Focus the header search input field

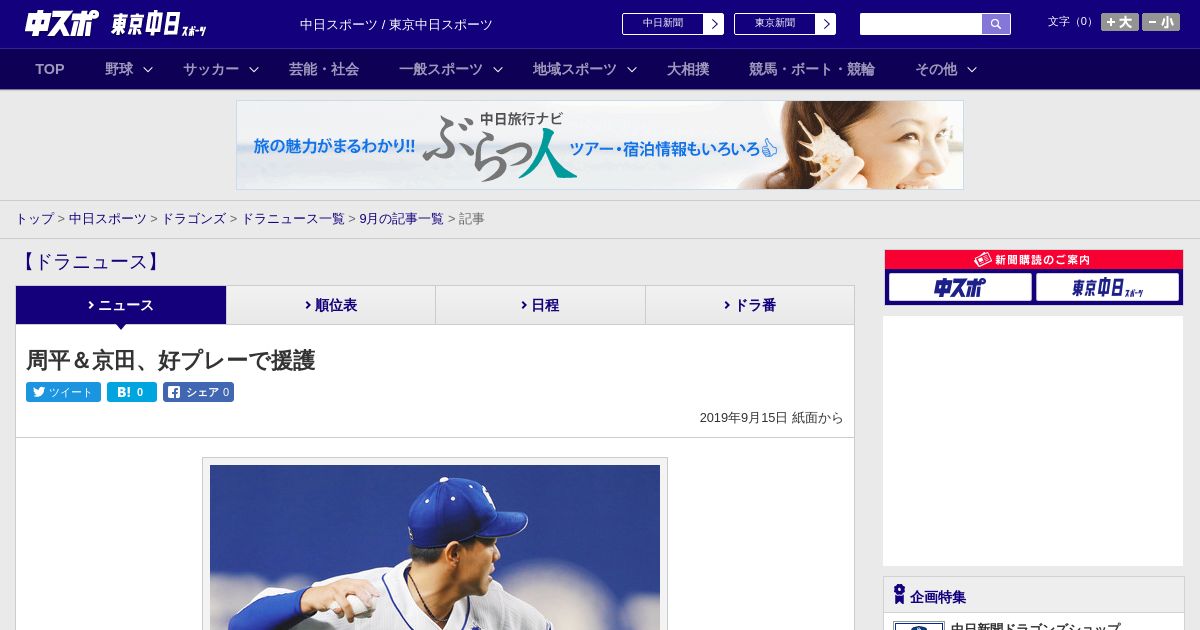tap(921, 24)
